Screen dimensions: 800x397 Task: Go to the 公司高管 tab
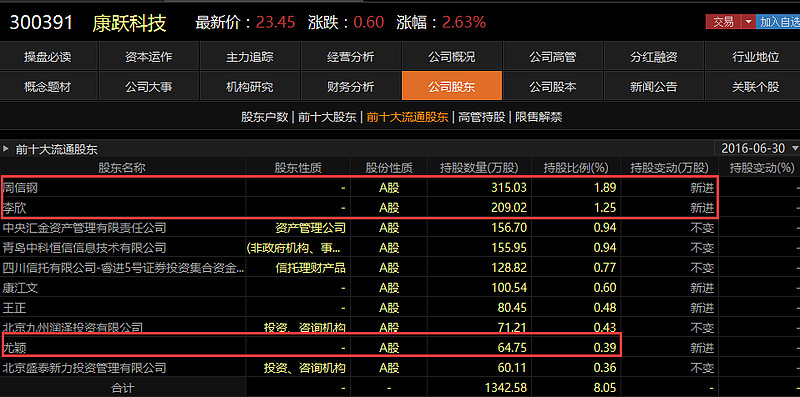point(553,56)
